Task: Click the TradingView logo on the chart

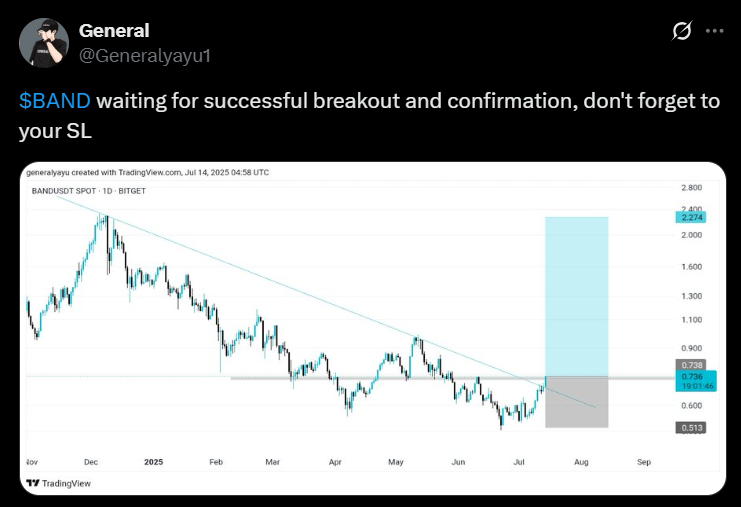Action: (x=60, y=482)
